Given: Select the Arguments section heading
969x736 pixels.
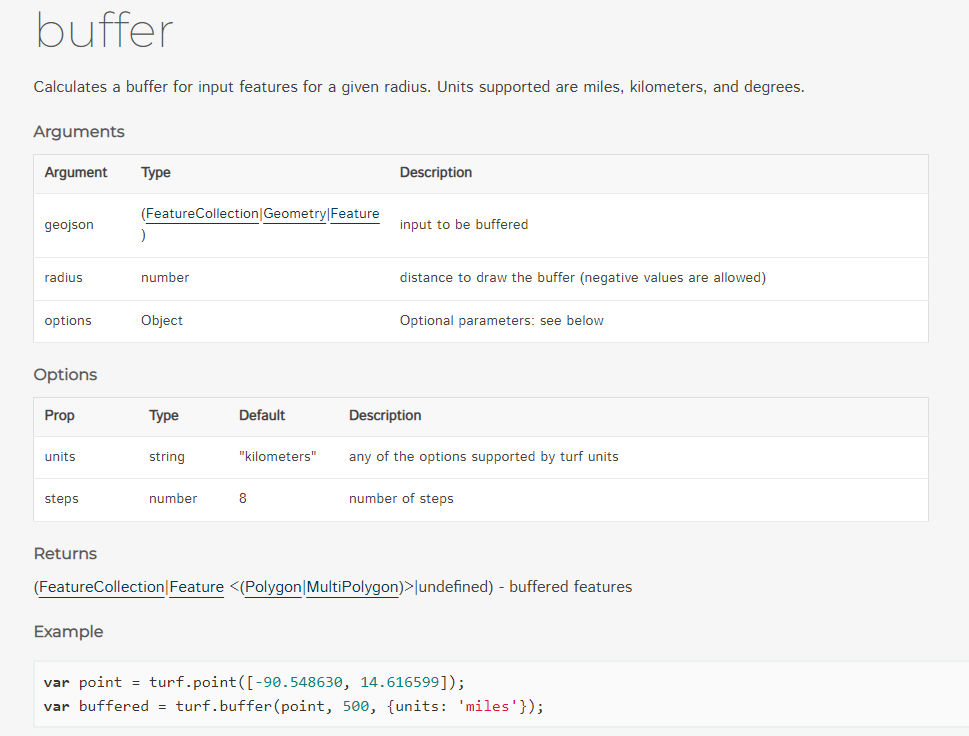Looking at the screenshot, I should click(x=79, y=131).
